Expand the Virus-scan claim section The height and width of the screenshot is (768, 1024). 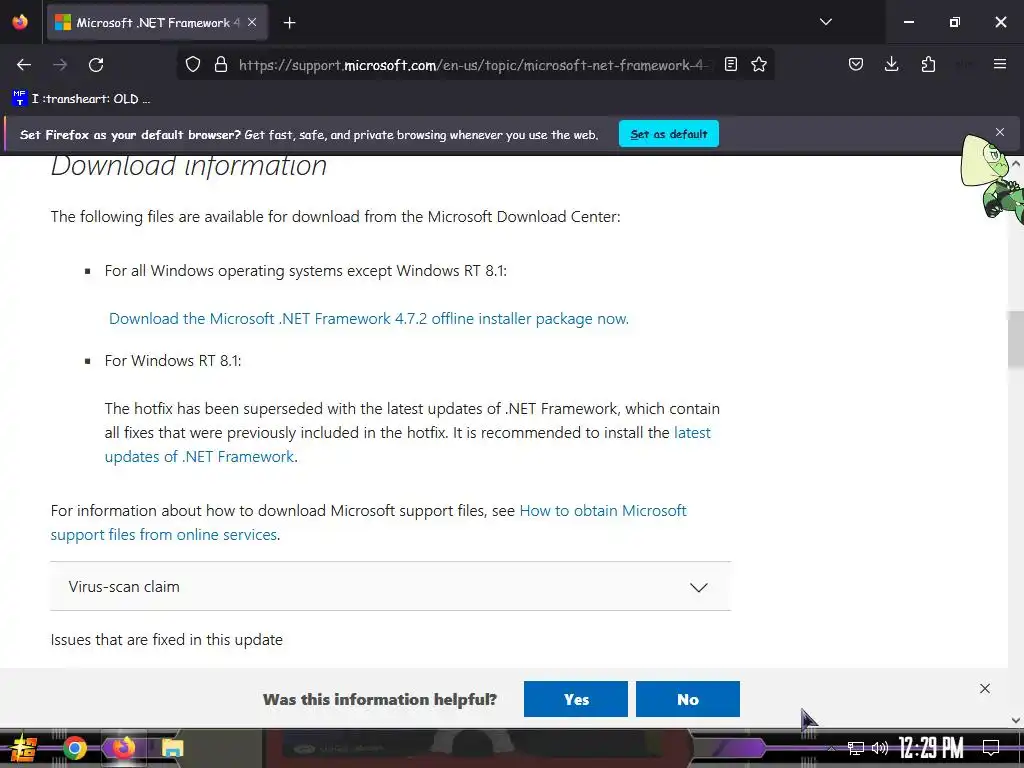(391, 586)
